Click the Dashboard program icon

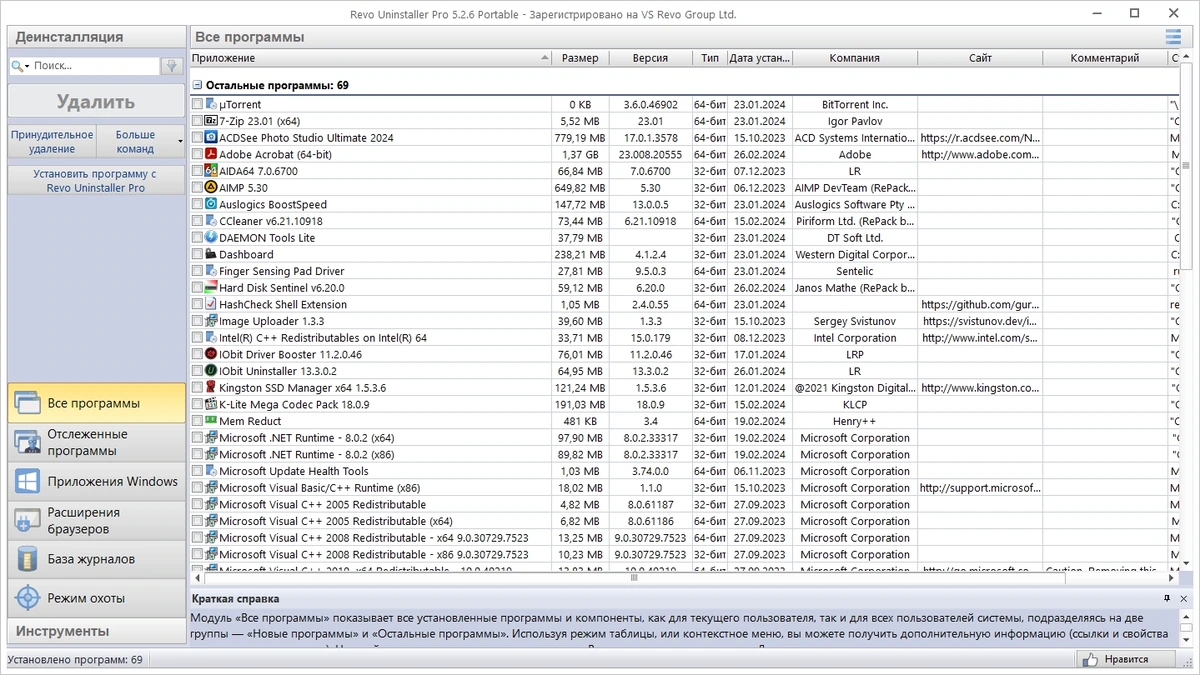(211, 254)
